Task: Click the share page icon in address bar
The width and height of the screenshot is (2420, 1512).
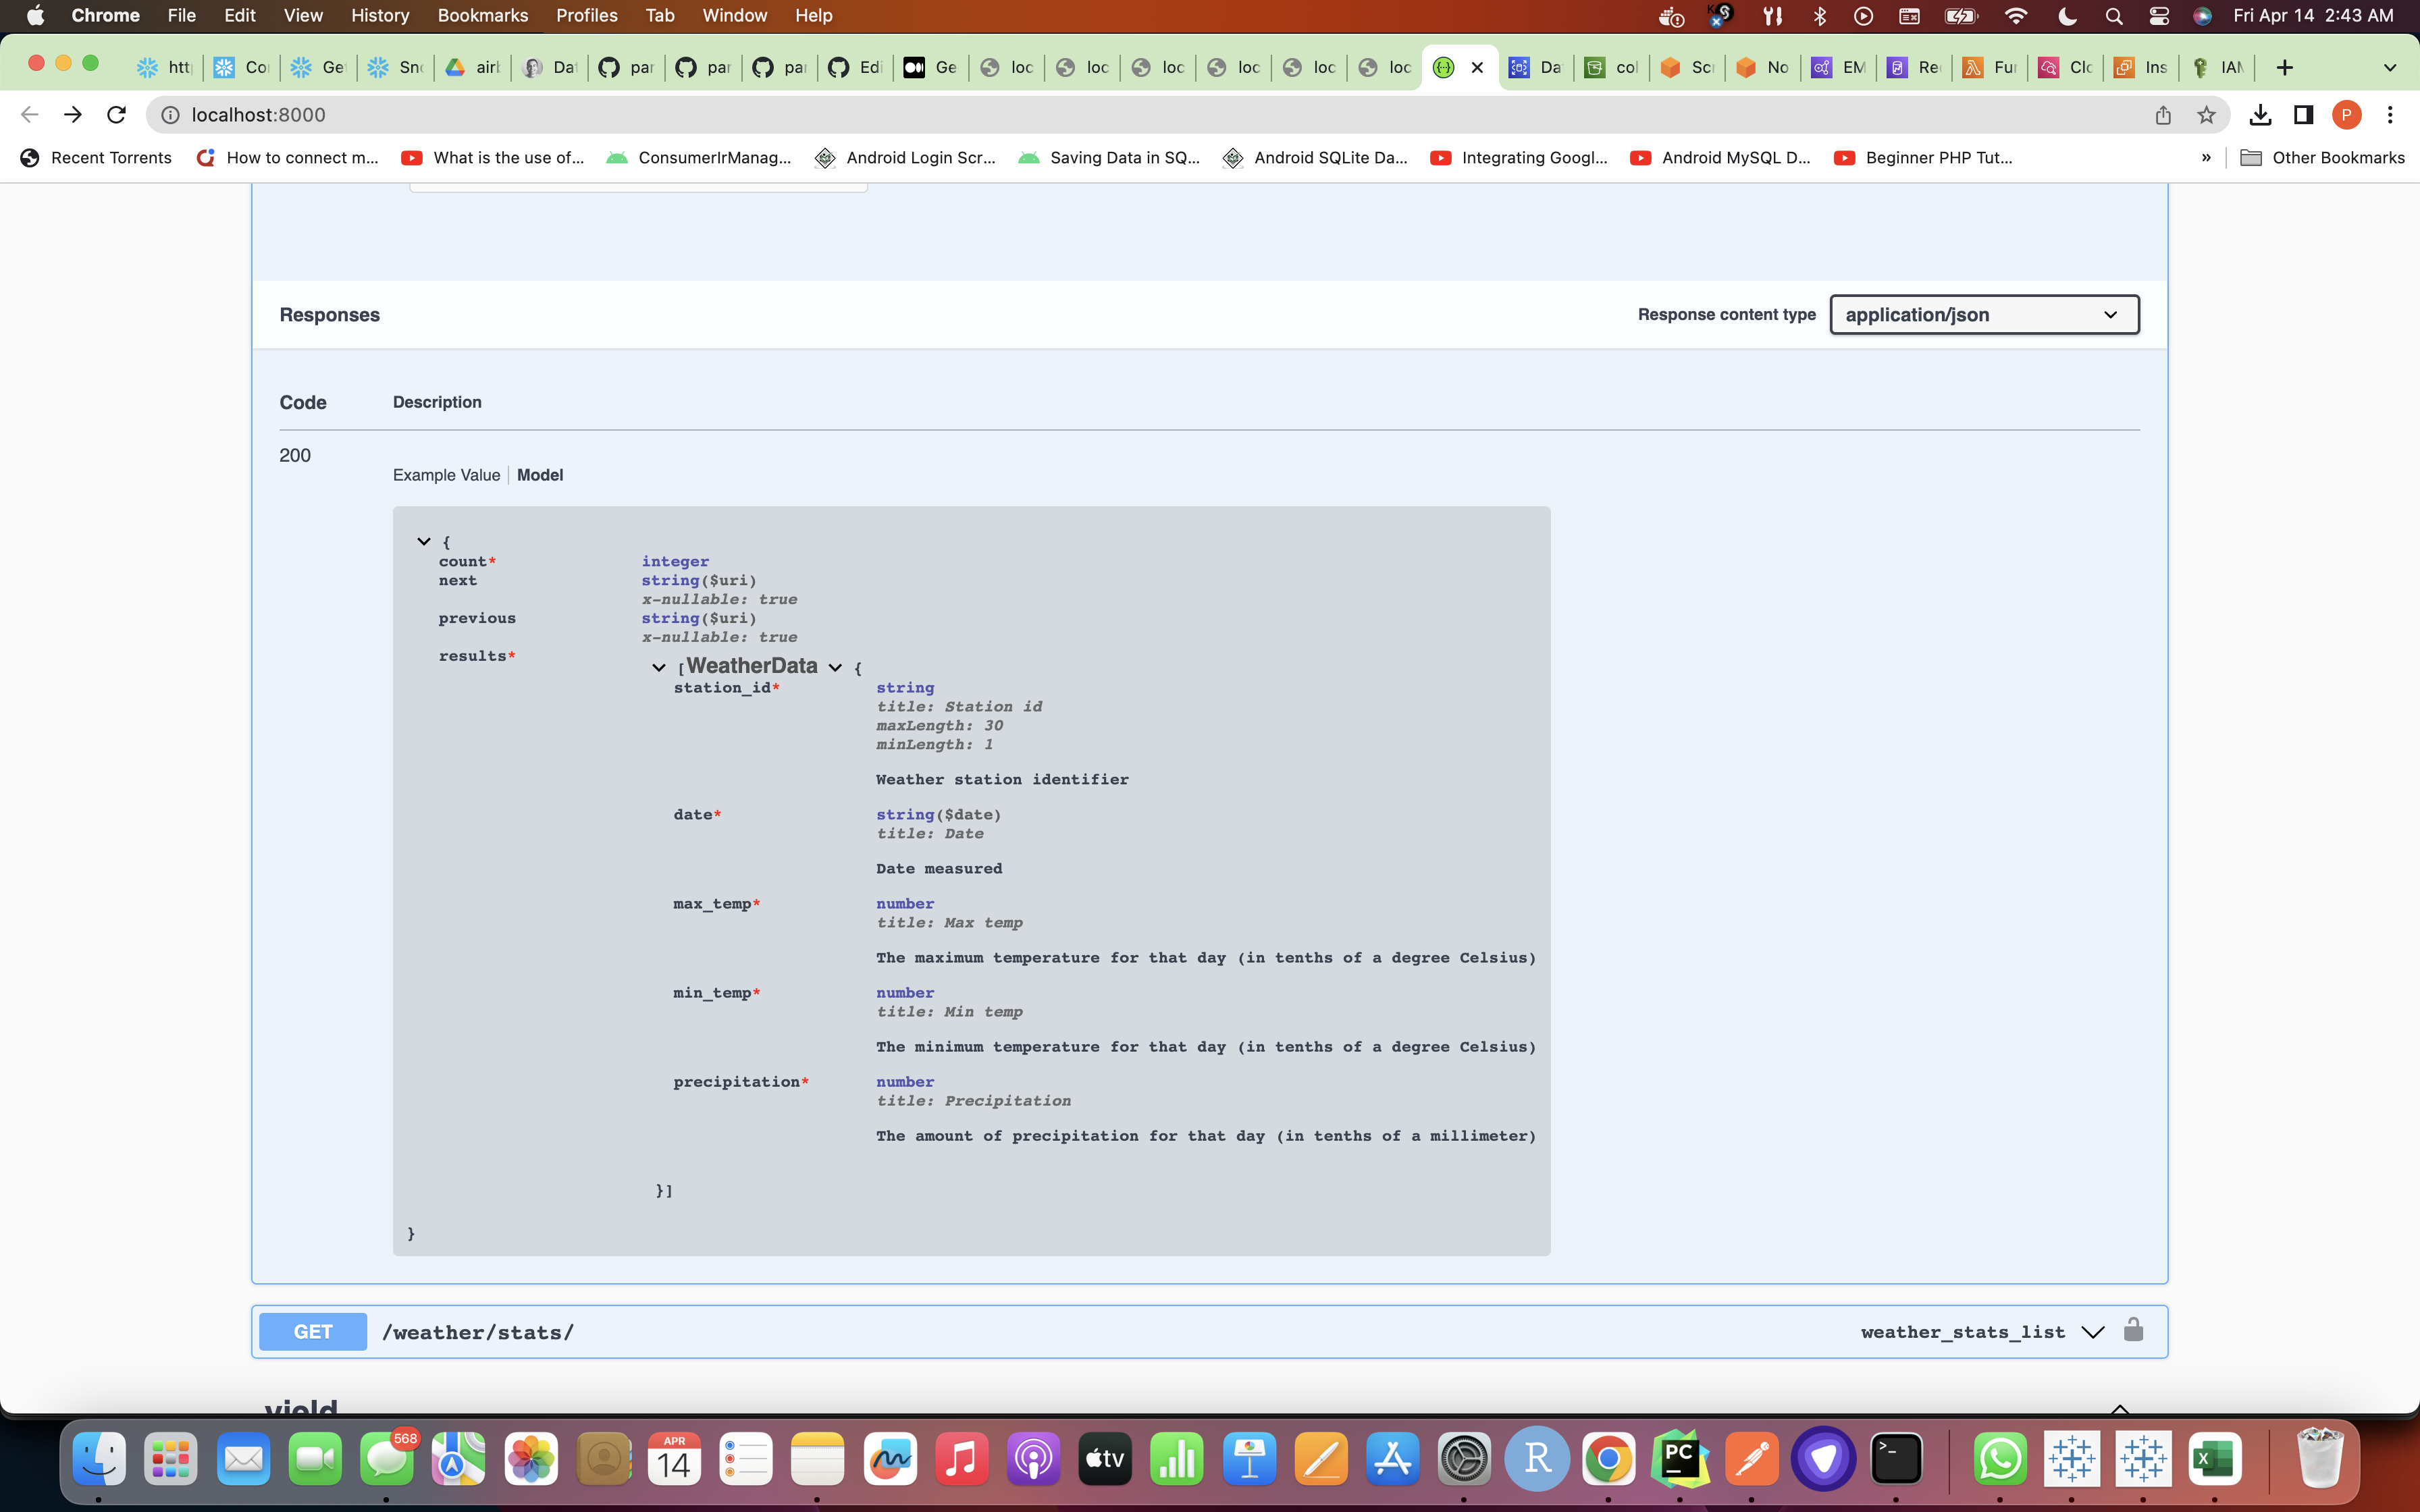Action: (x=2163, y=115)
